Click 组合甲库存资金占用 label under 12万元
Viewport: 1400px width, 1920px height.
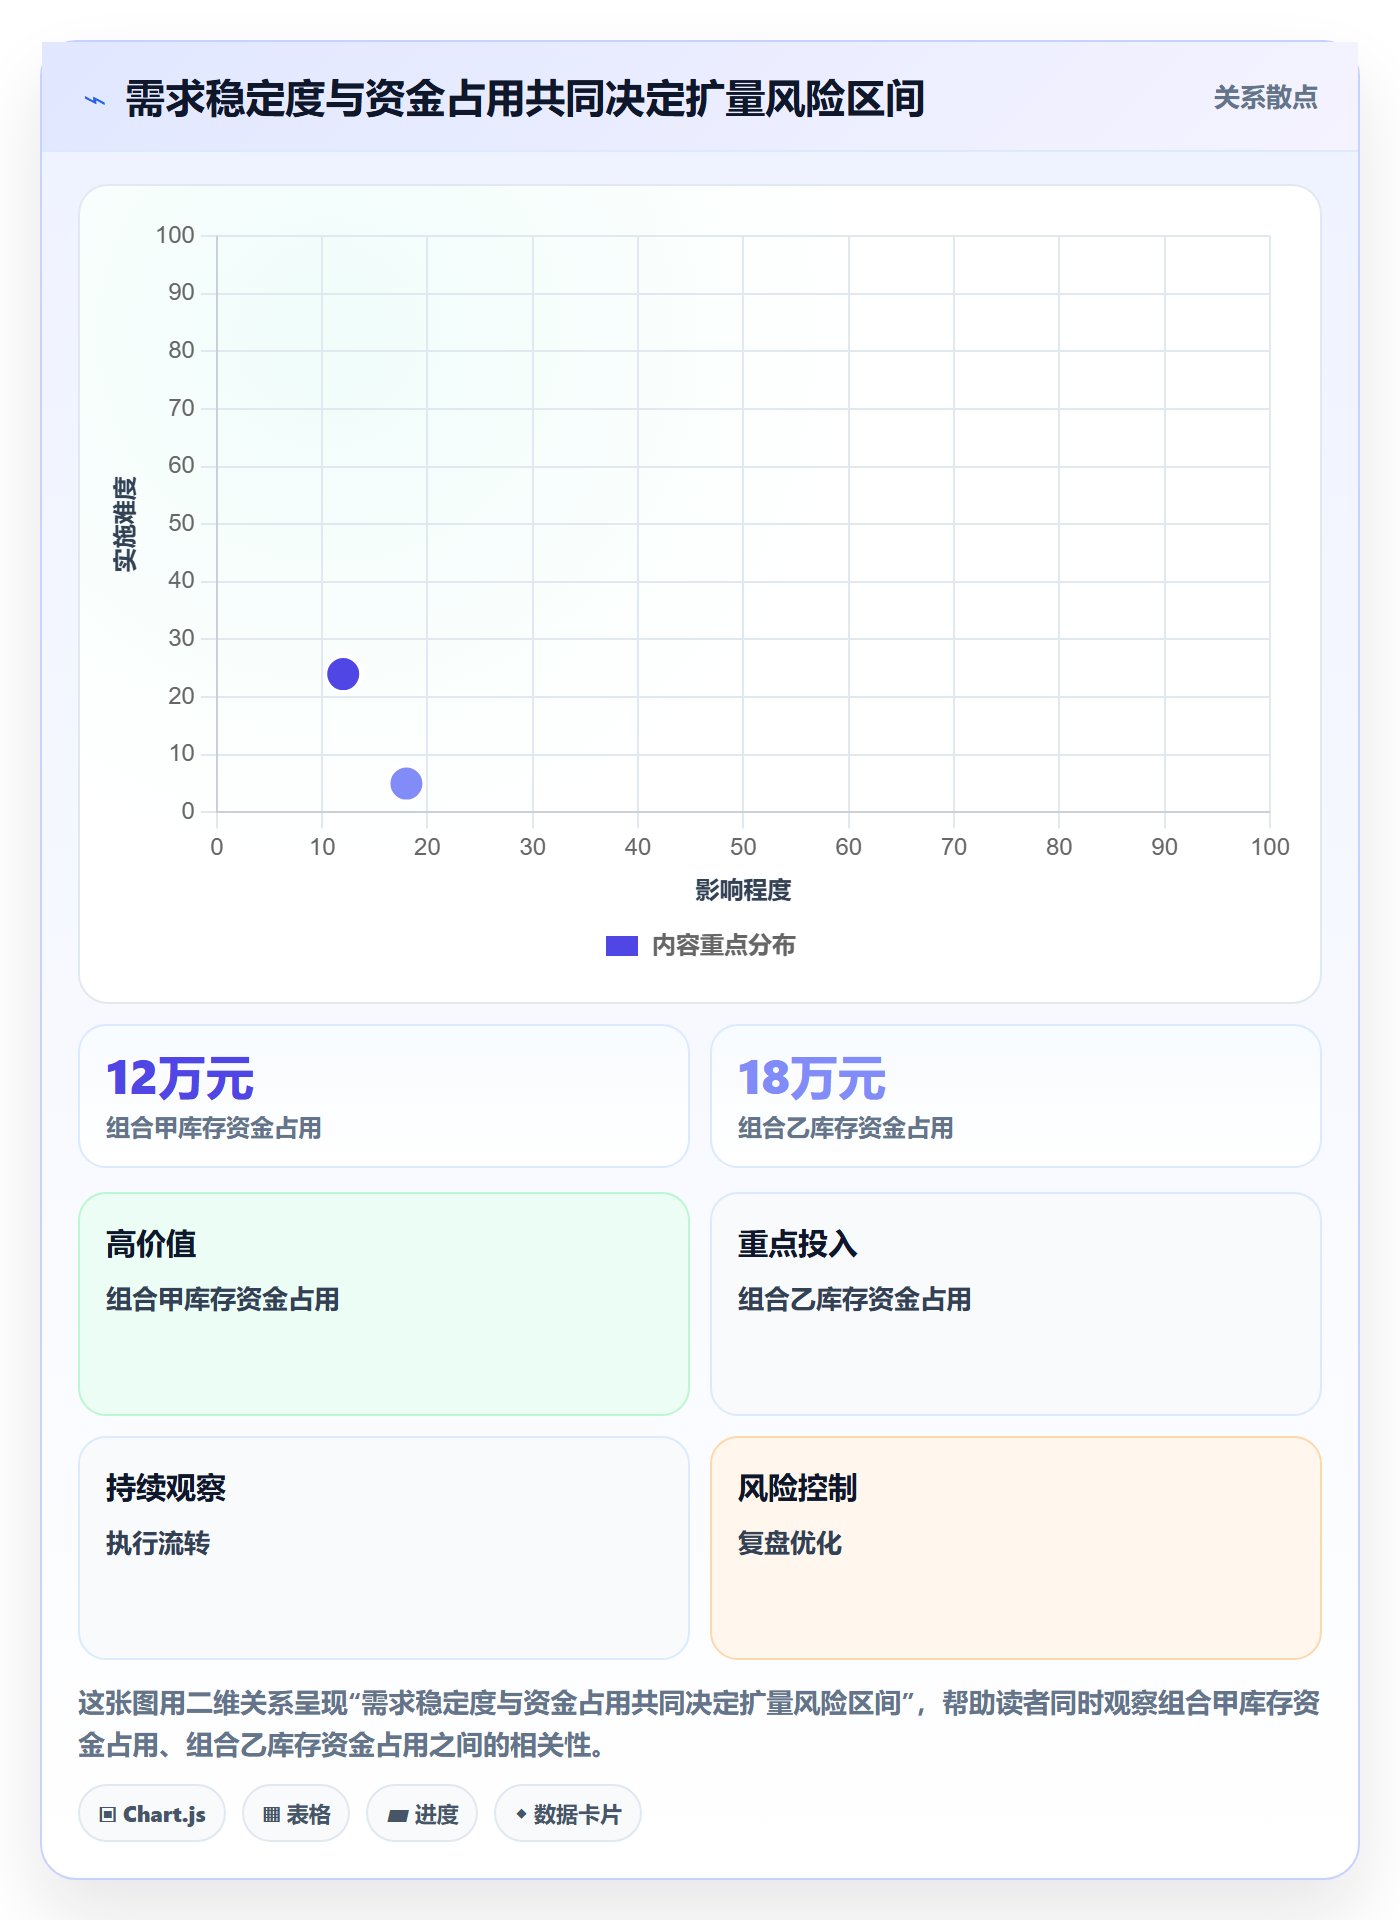(x=214, y=1128)
